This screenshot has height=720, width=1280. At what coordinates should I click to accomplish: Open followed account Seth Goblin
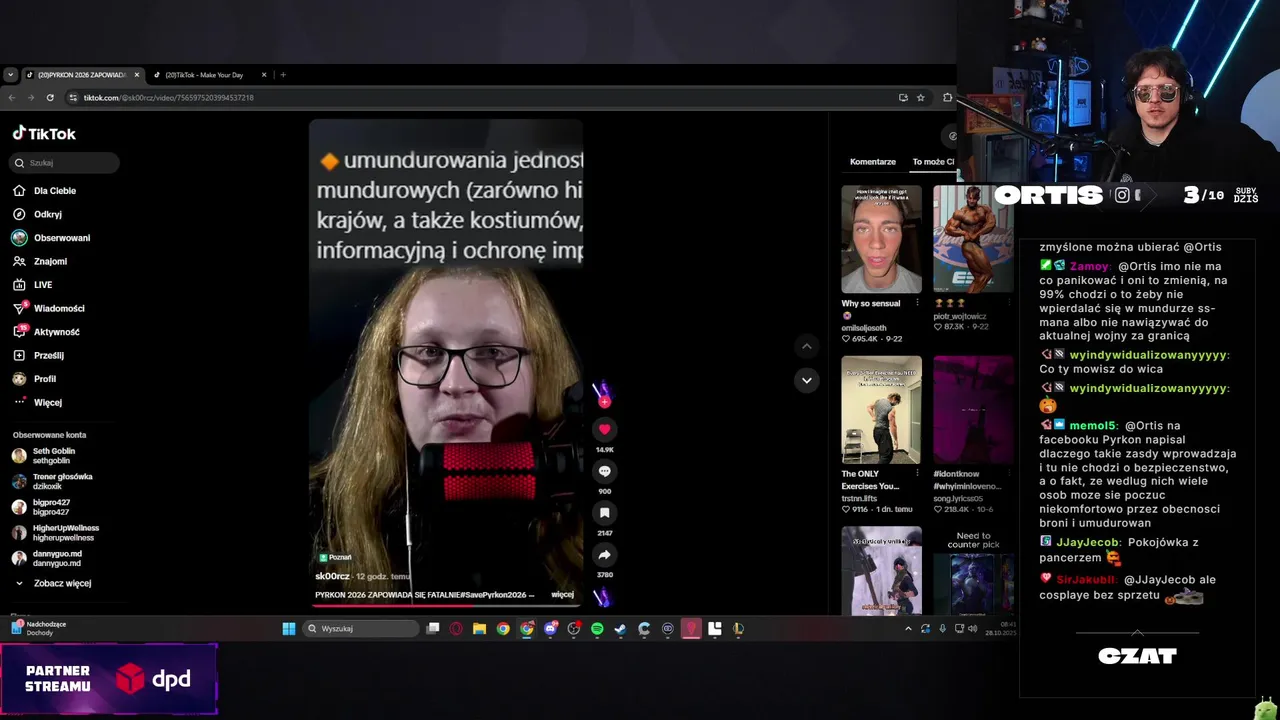(44, 456)
